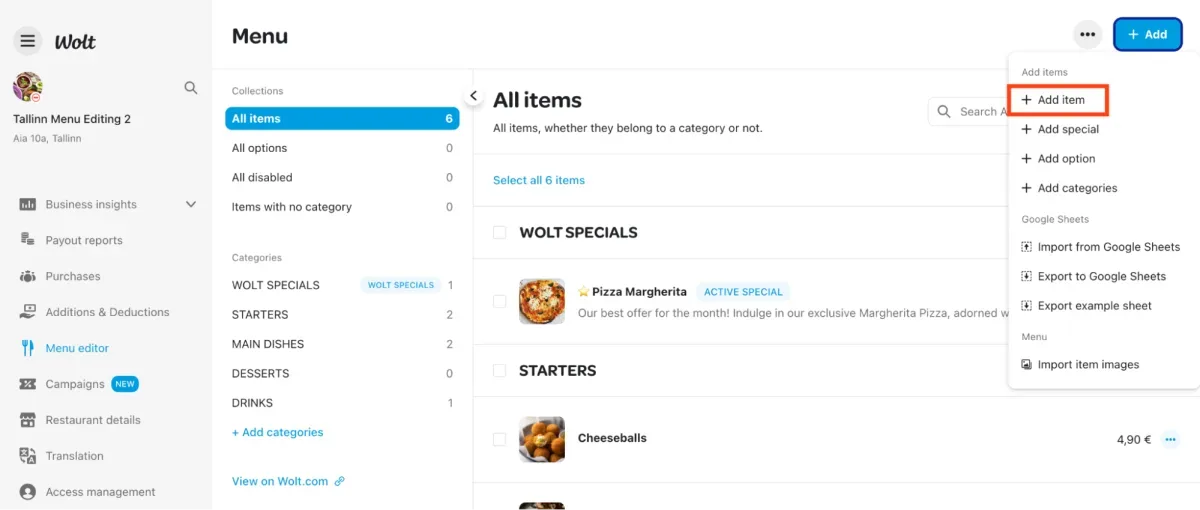The width and height of the screenshot is (1200, 510).
Task: Open the Cheeseballs item options menu
Action: pyautogui.click(x=1170, y=439)
